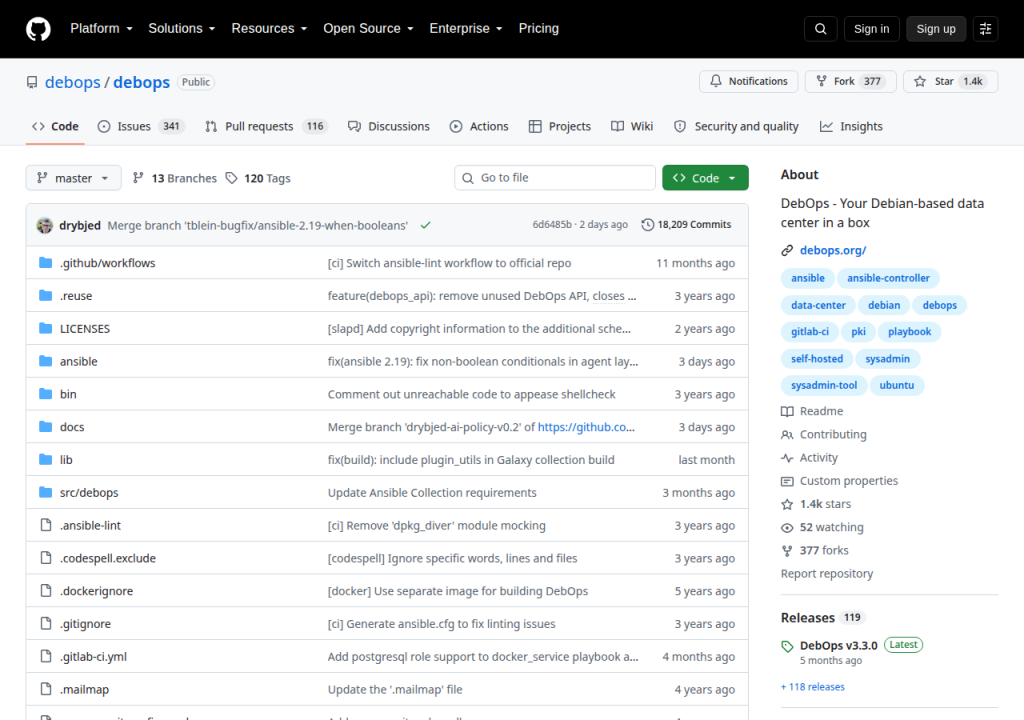Open the Discussions tab

click(389, 126)
